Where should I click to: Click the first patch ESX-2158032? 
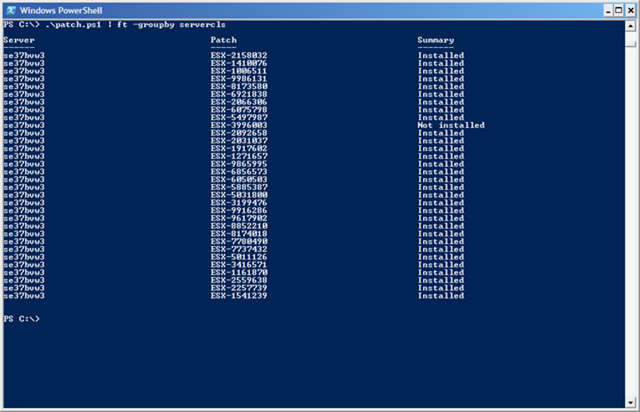coord(239,56)
